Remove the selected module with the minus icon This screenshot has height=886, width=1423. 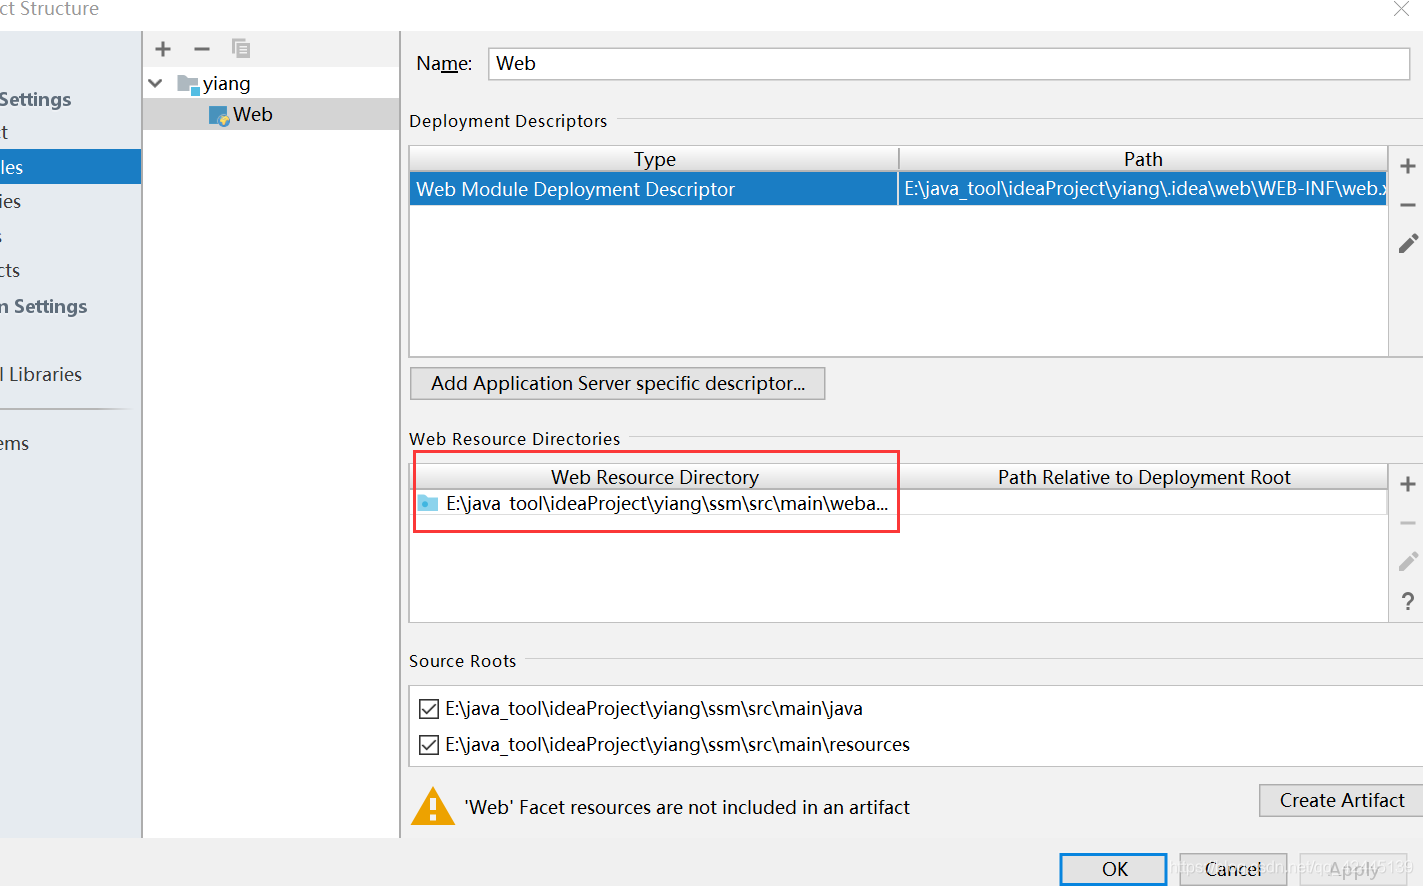pos(202,49)
